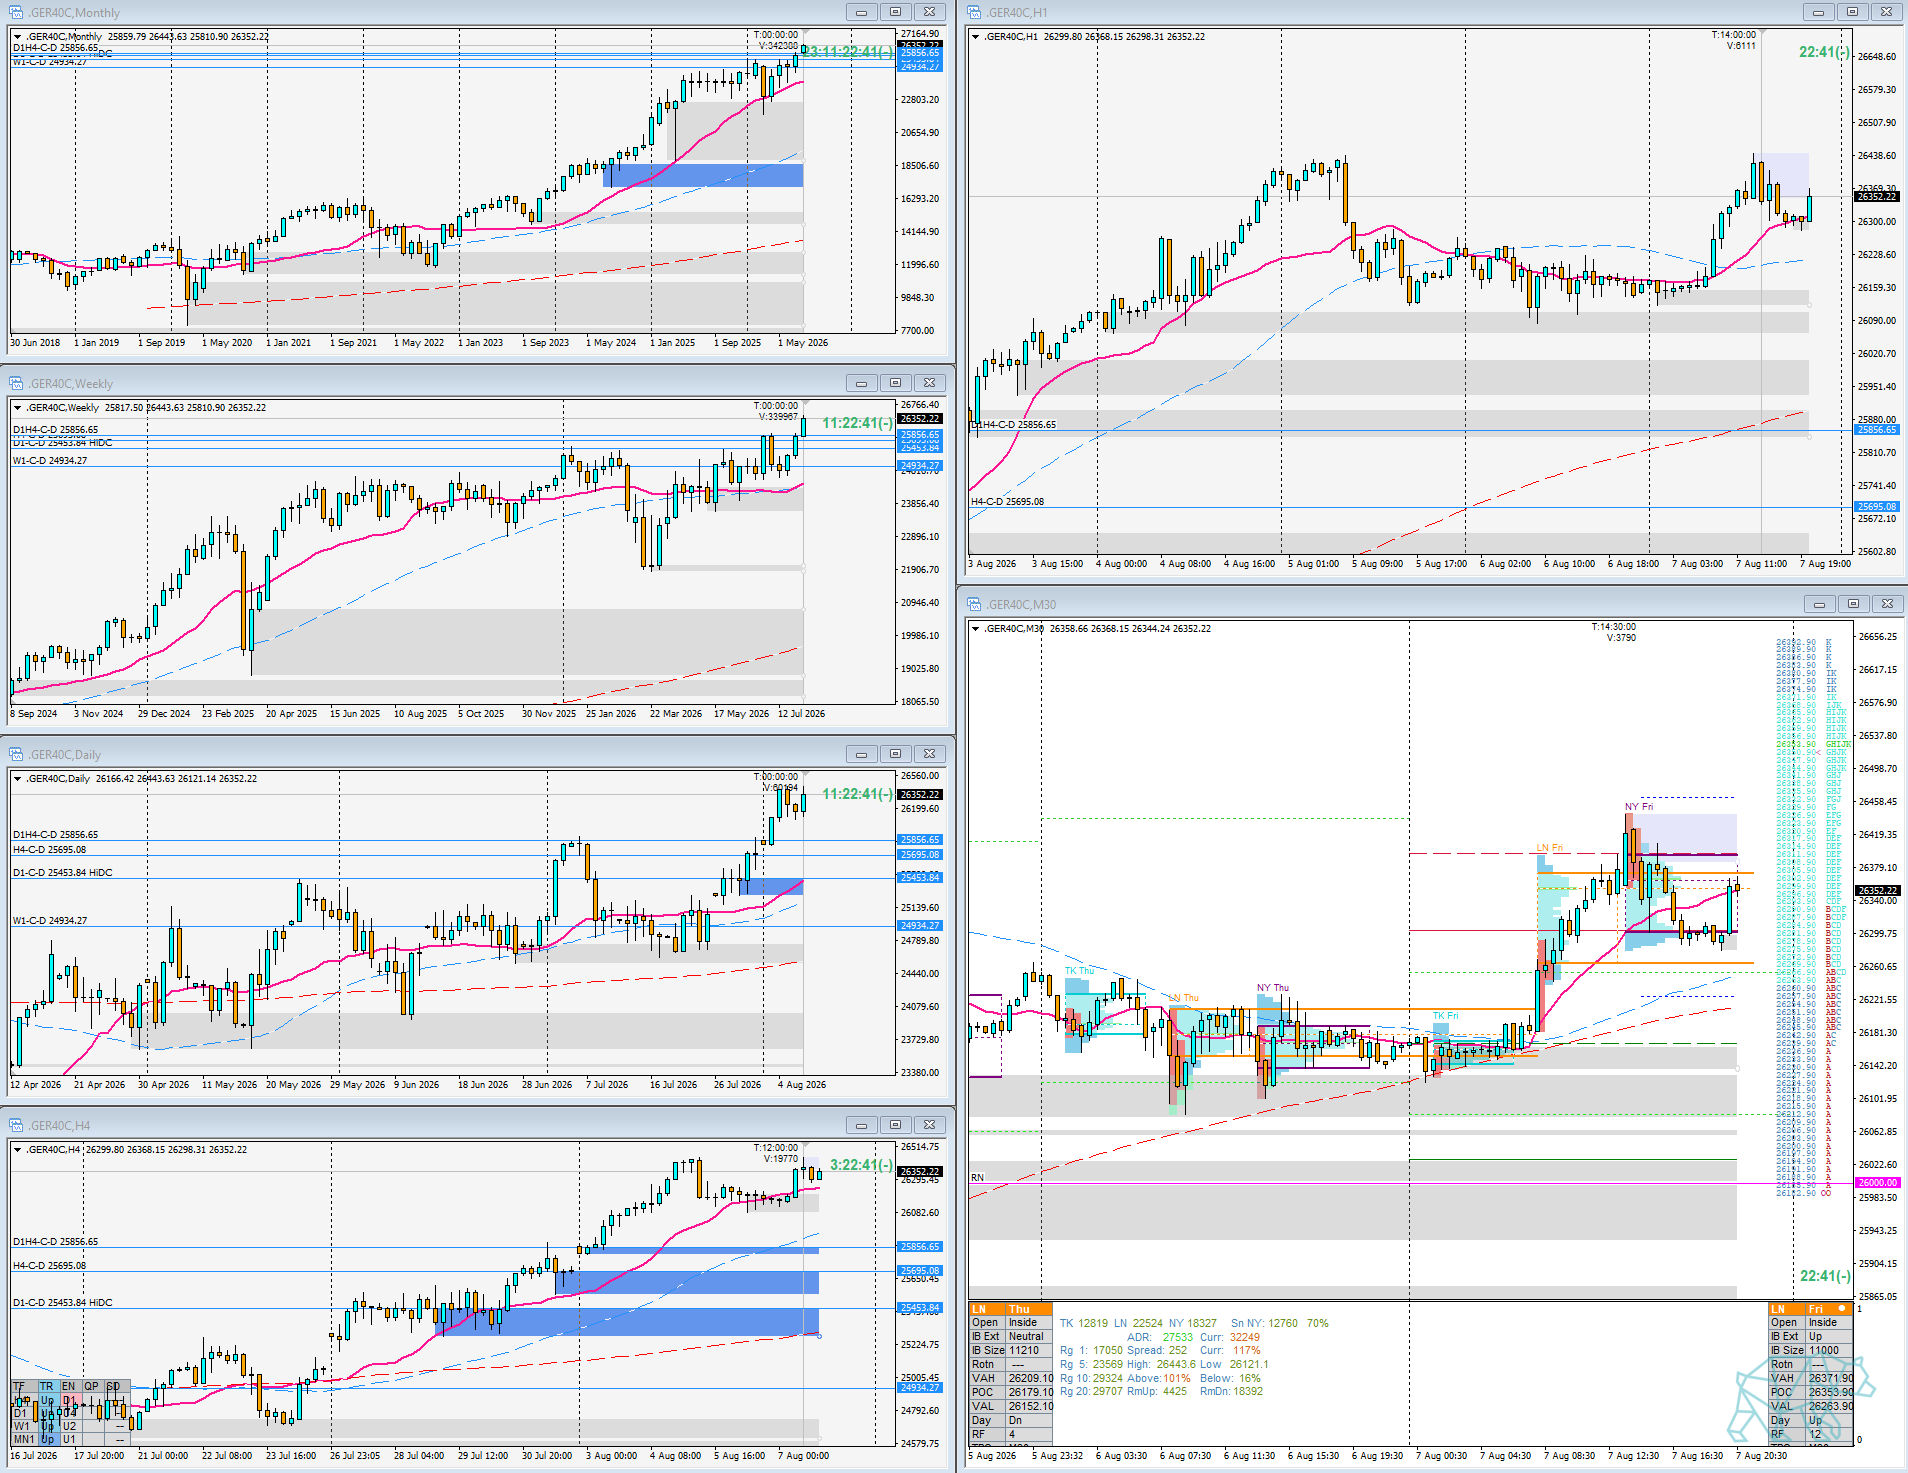This screenshot has width=1908, height=1473.
Task: Open the H1 chart's symbol dropdown triangle
Action: point(976,37)
